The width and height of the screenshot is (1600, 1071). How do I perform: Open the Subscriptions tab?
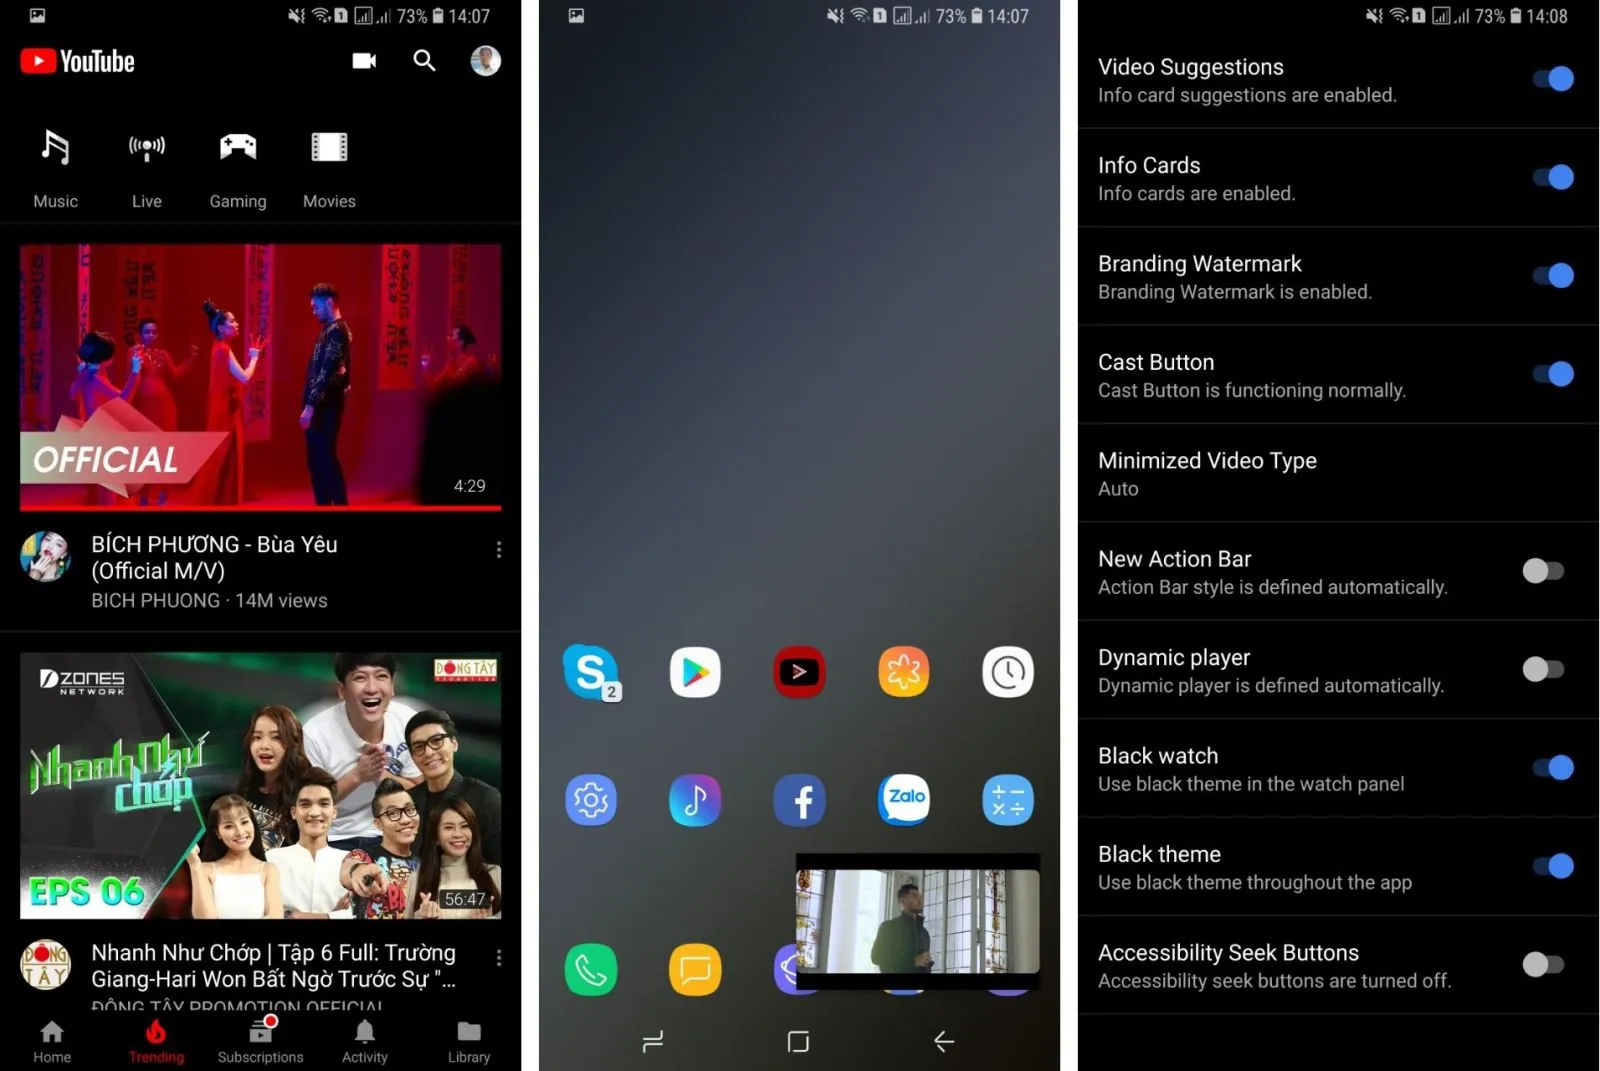[260, 1042]
